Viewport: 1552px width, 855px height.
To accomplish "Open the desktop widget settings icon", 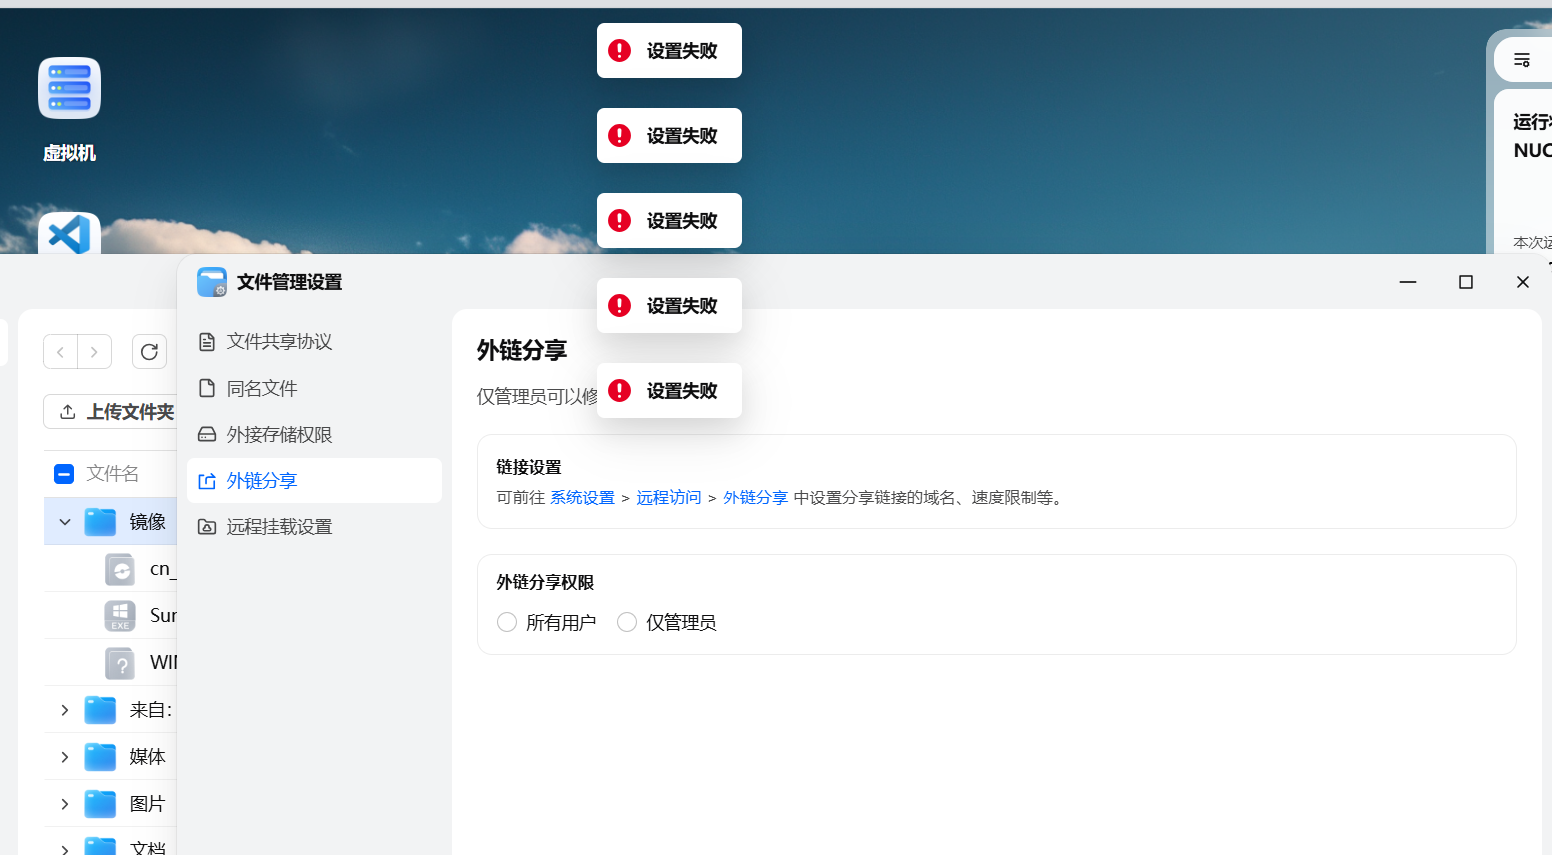I will [1522, 60].
